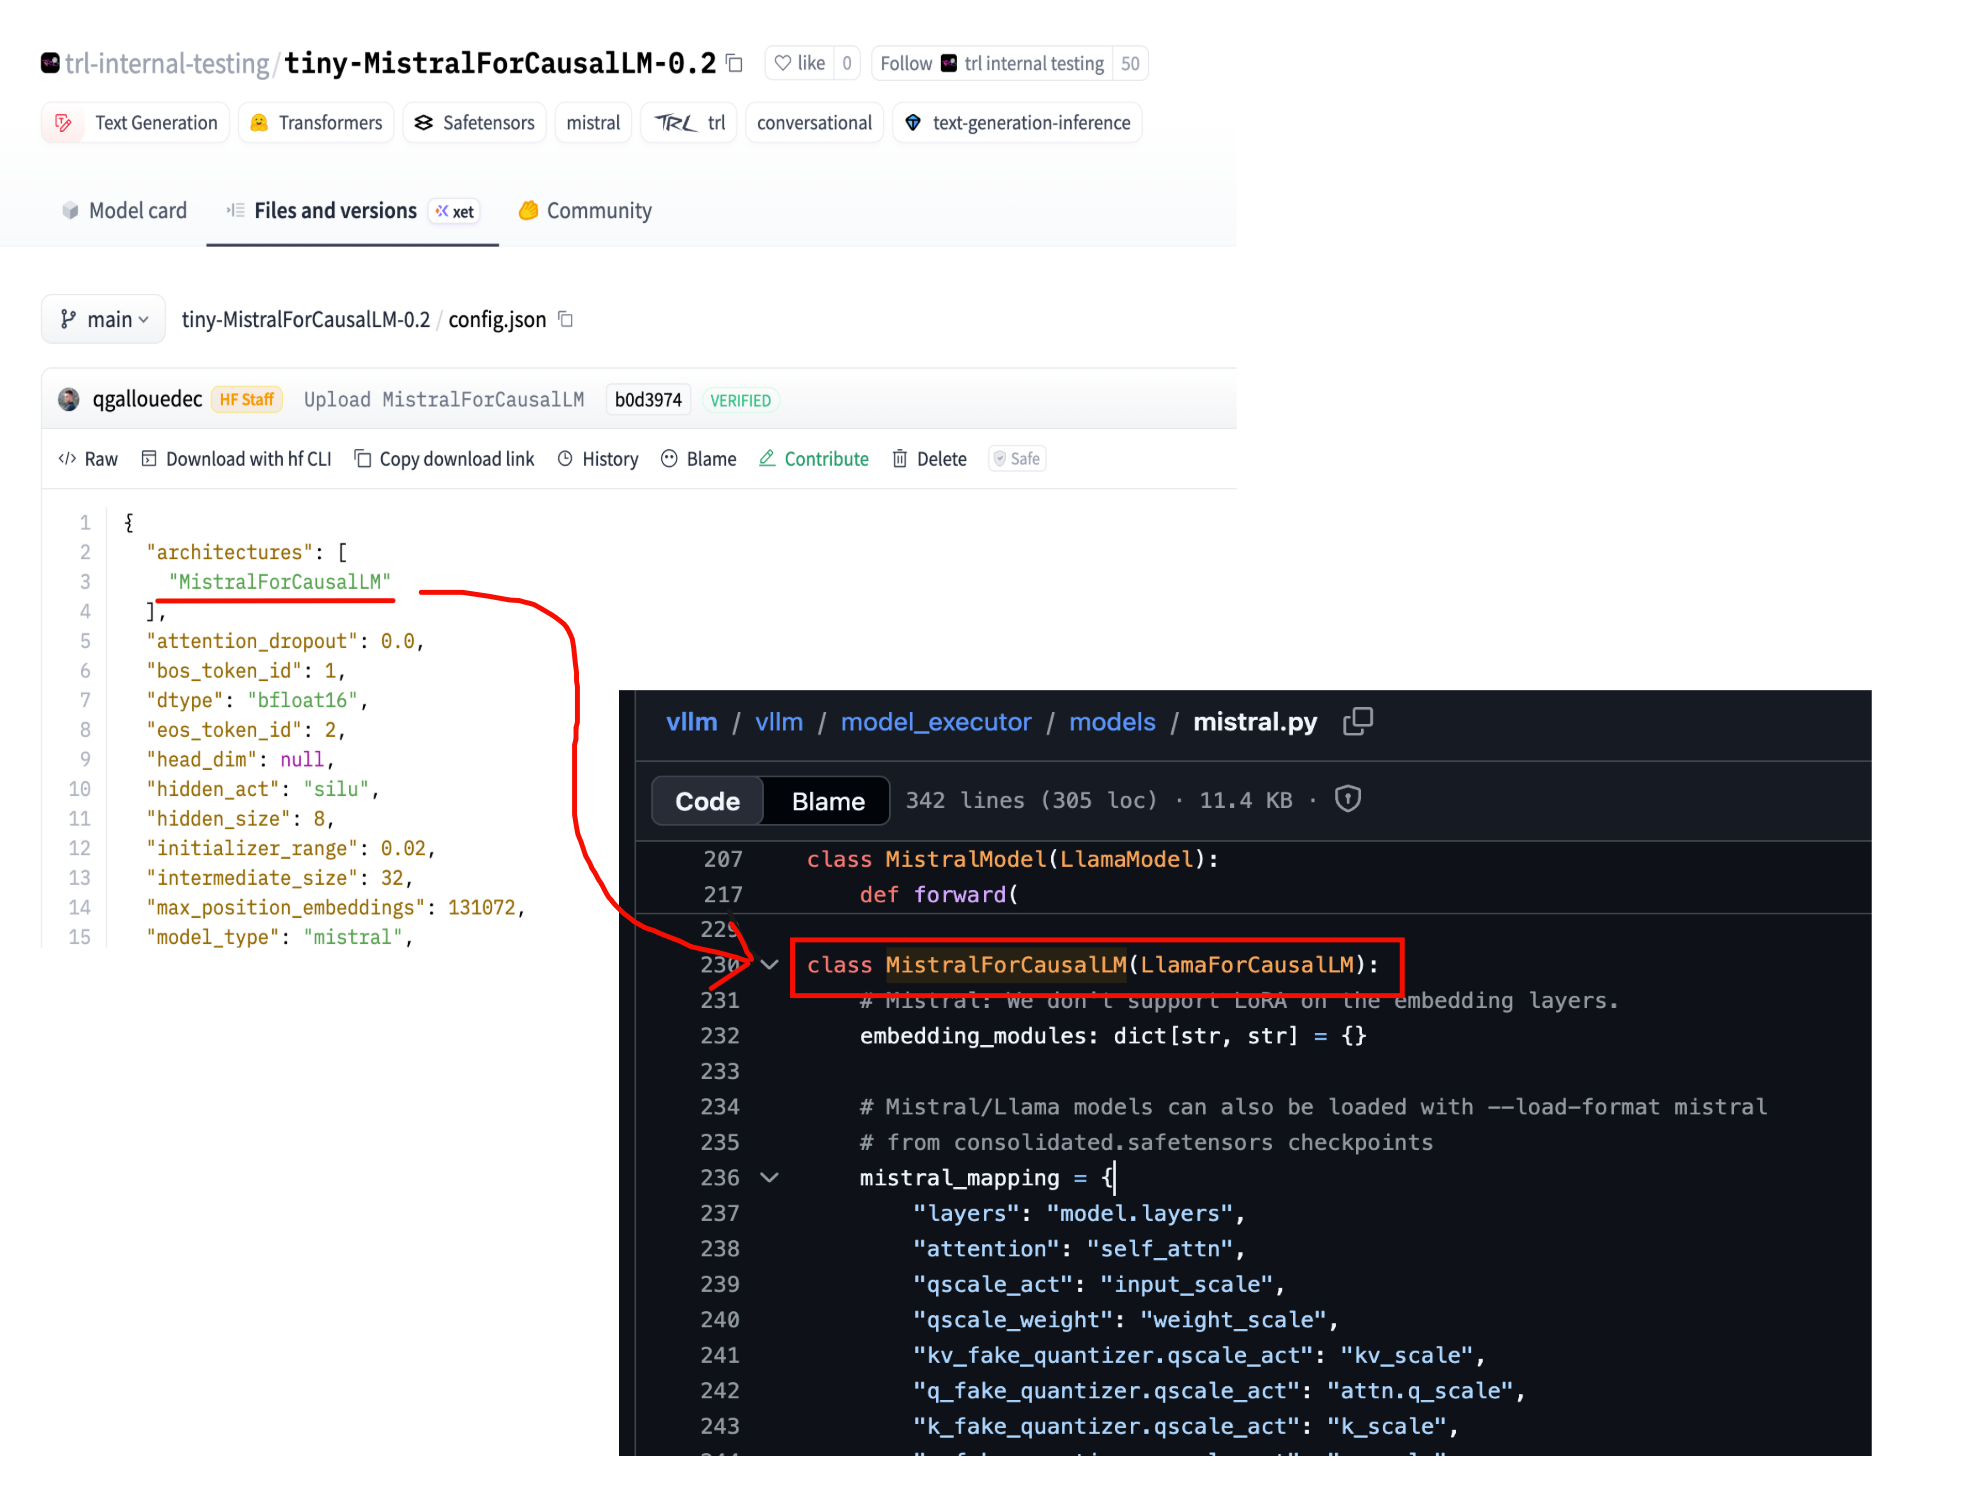Switch to the Model card tab

(x=124, y=211)
